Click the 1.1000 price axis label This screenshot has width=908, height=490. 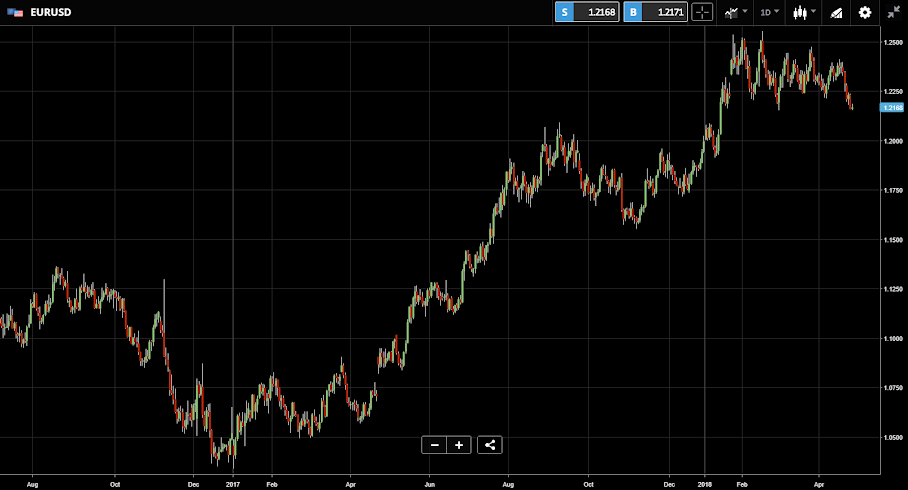893,339
